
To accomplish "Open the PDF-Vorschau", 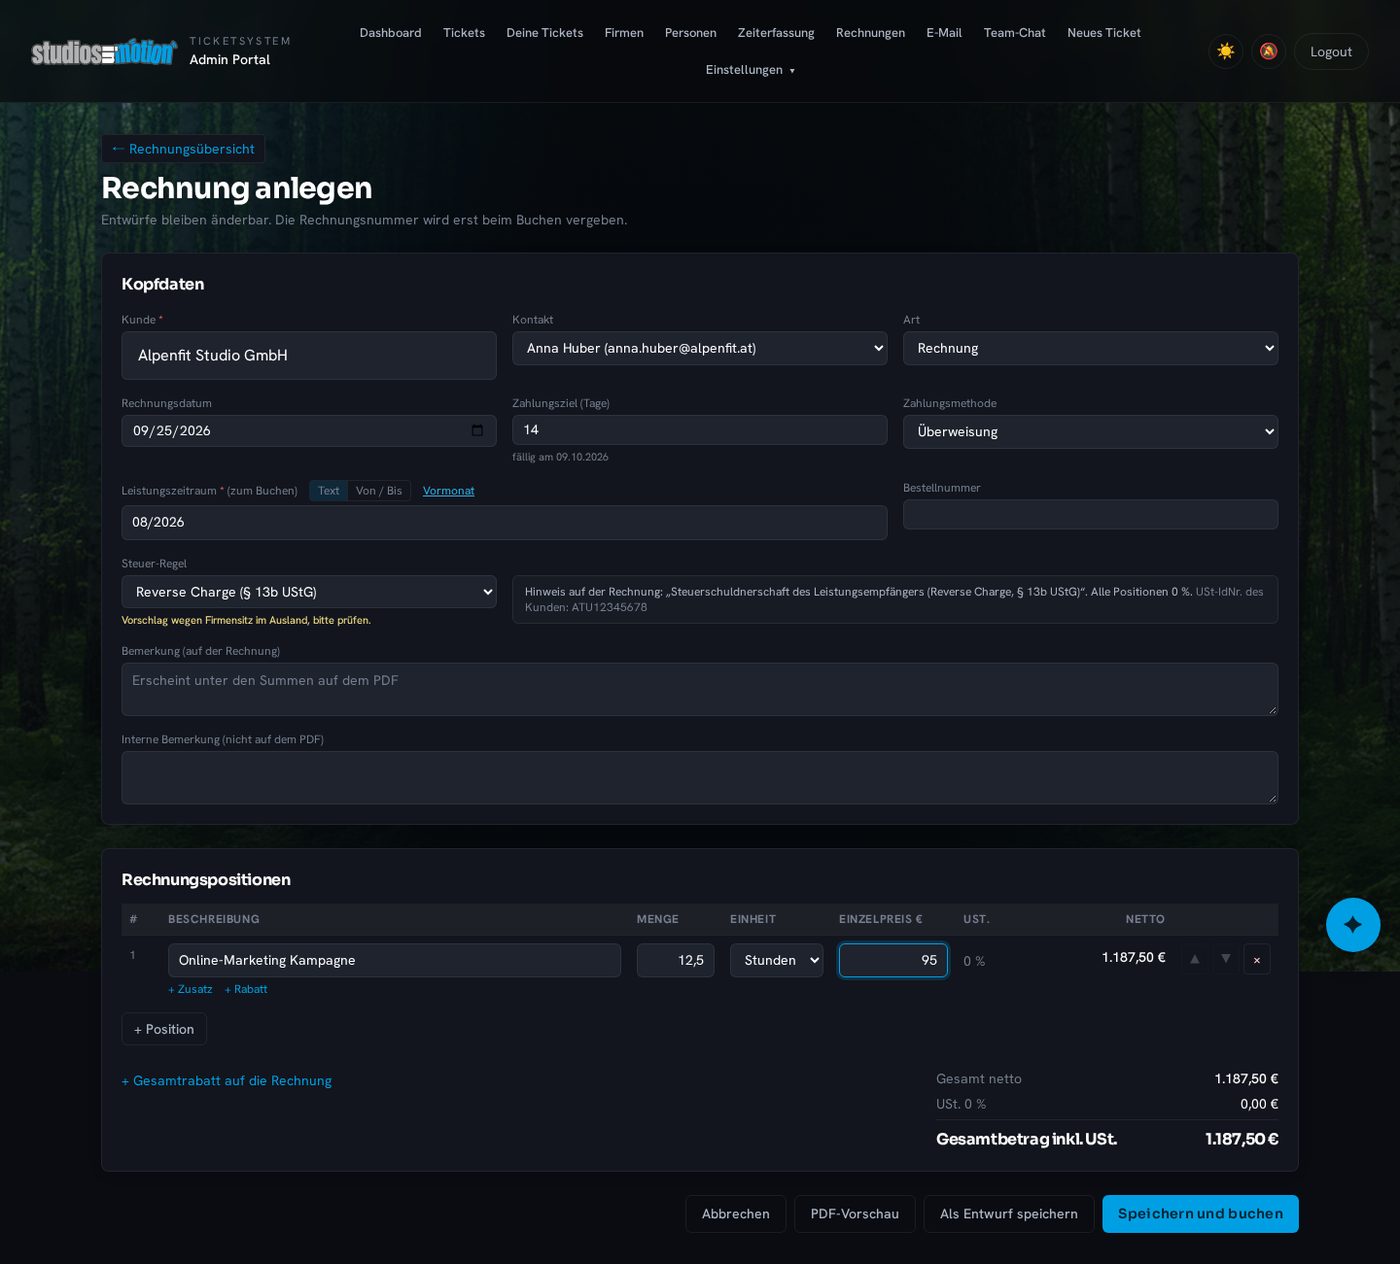I will [x=855, y=1214].
